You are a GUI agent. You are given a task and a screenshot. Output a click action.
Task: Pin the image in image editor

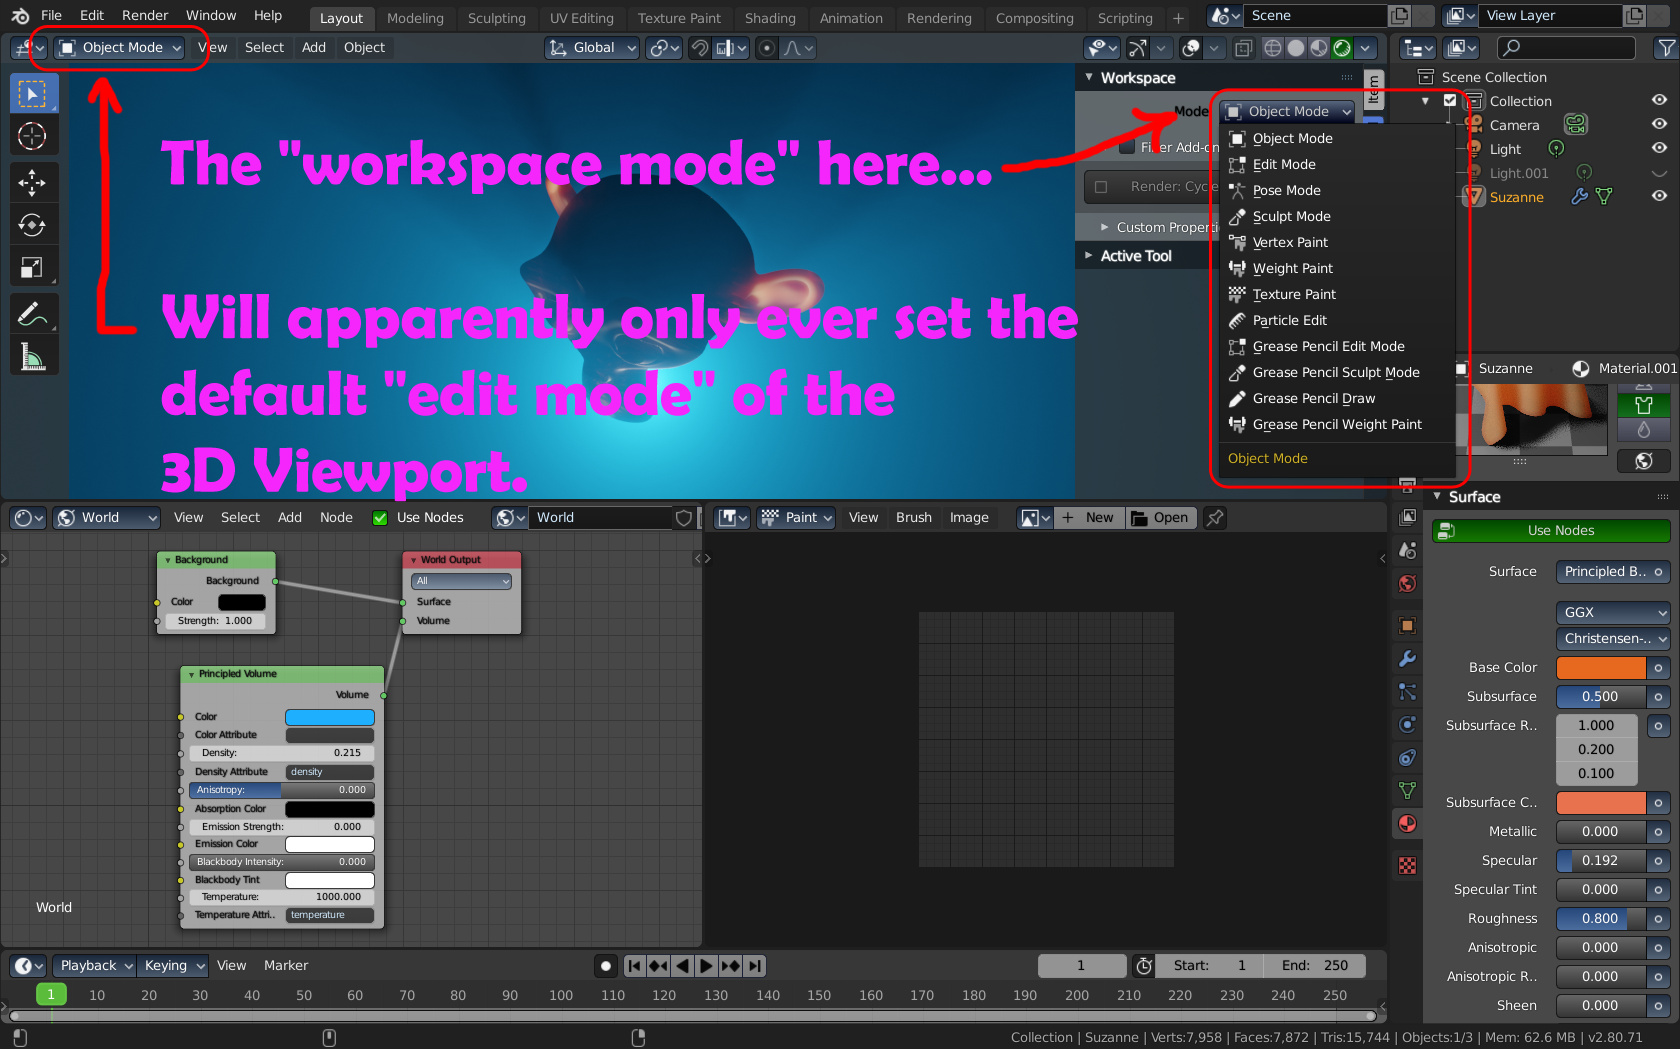(1215, 518)
